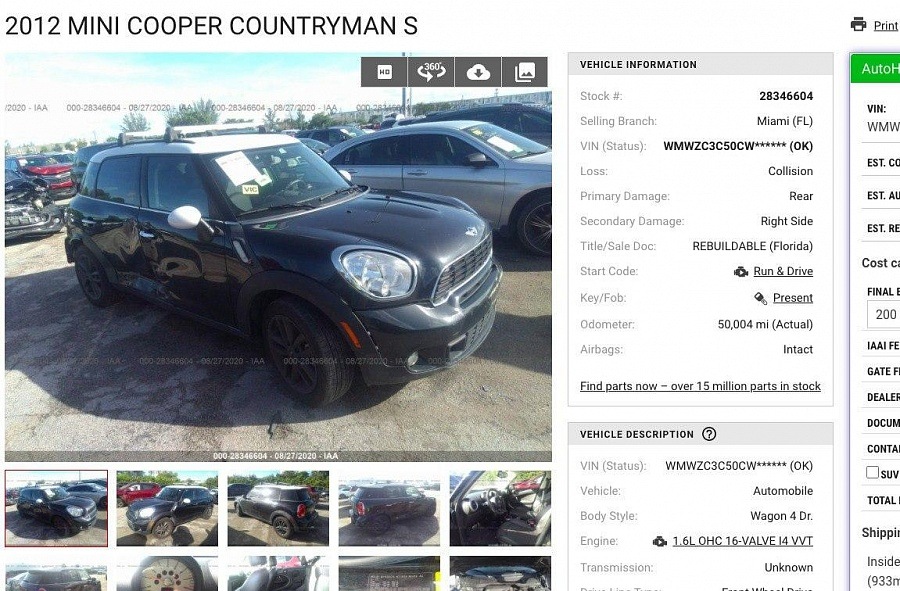This screenshot has height=591, width=900.
Task: Check the SUV checkbox
Action: (x=872, y=472)
